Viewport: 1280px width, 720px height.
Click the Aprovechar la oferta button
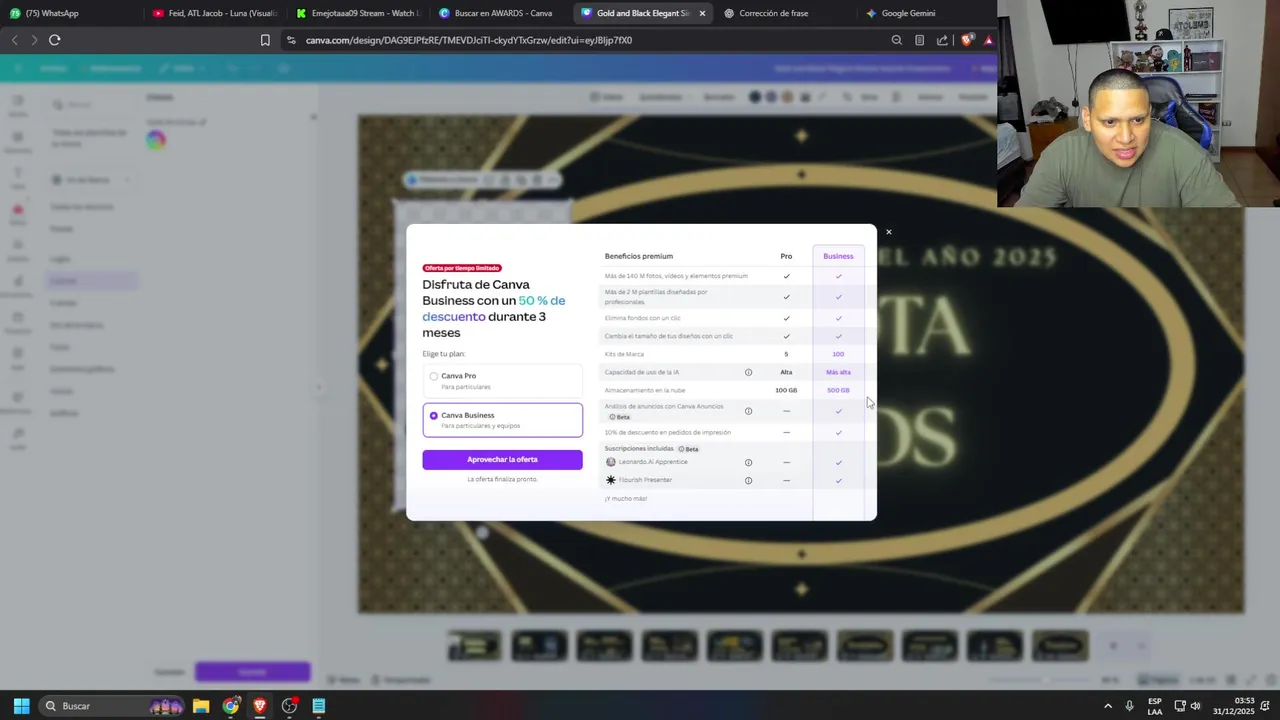tap(502, 460)
